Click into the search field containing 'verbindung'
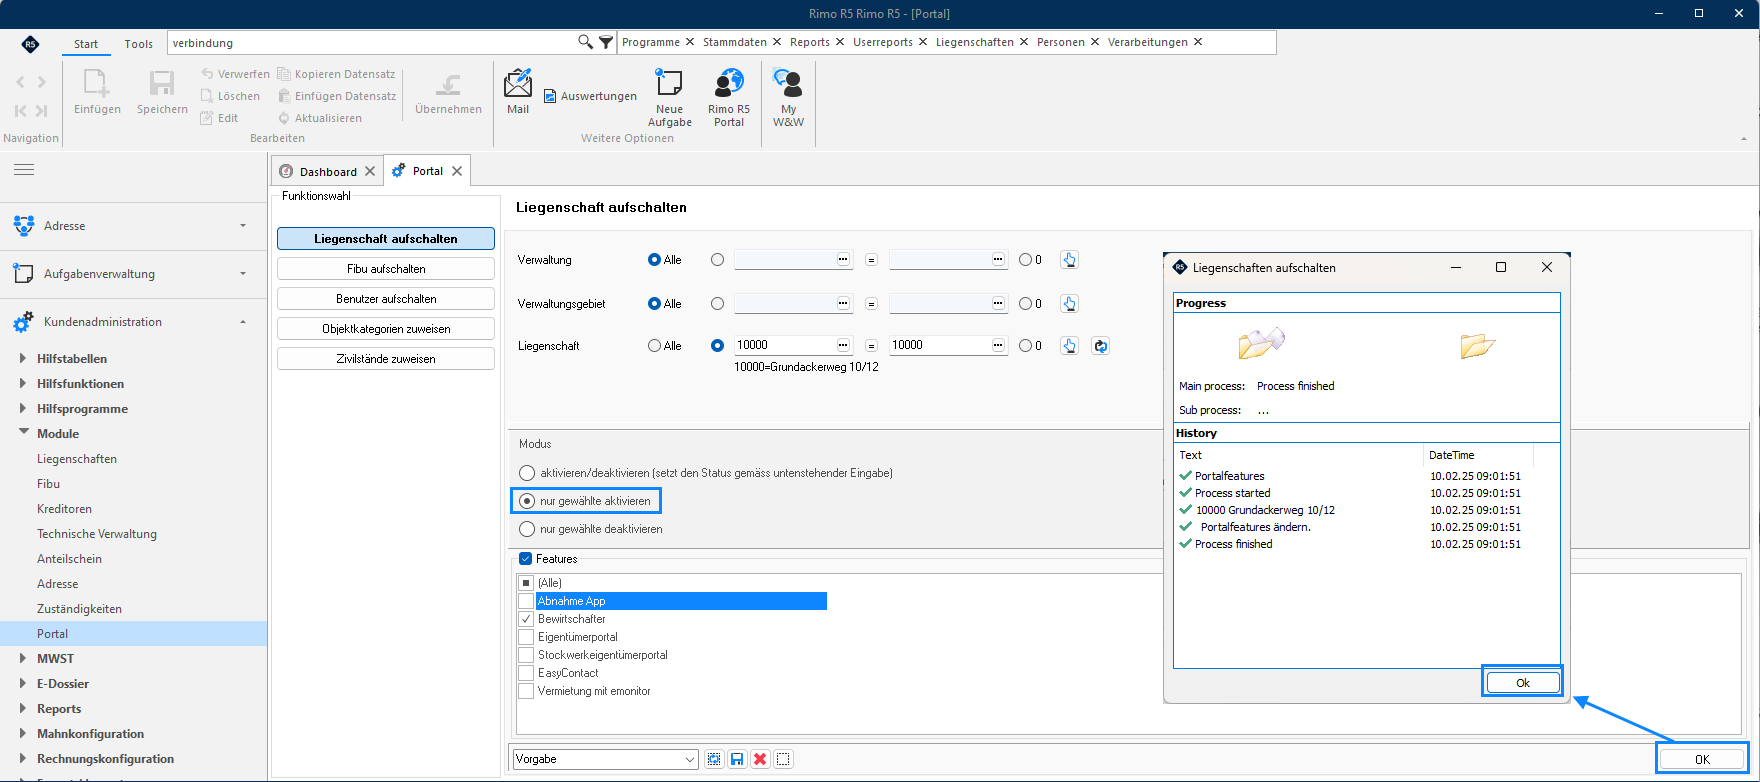This screenshot has width=1760, height=782. click(372, 42)
